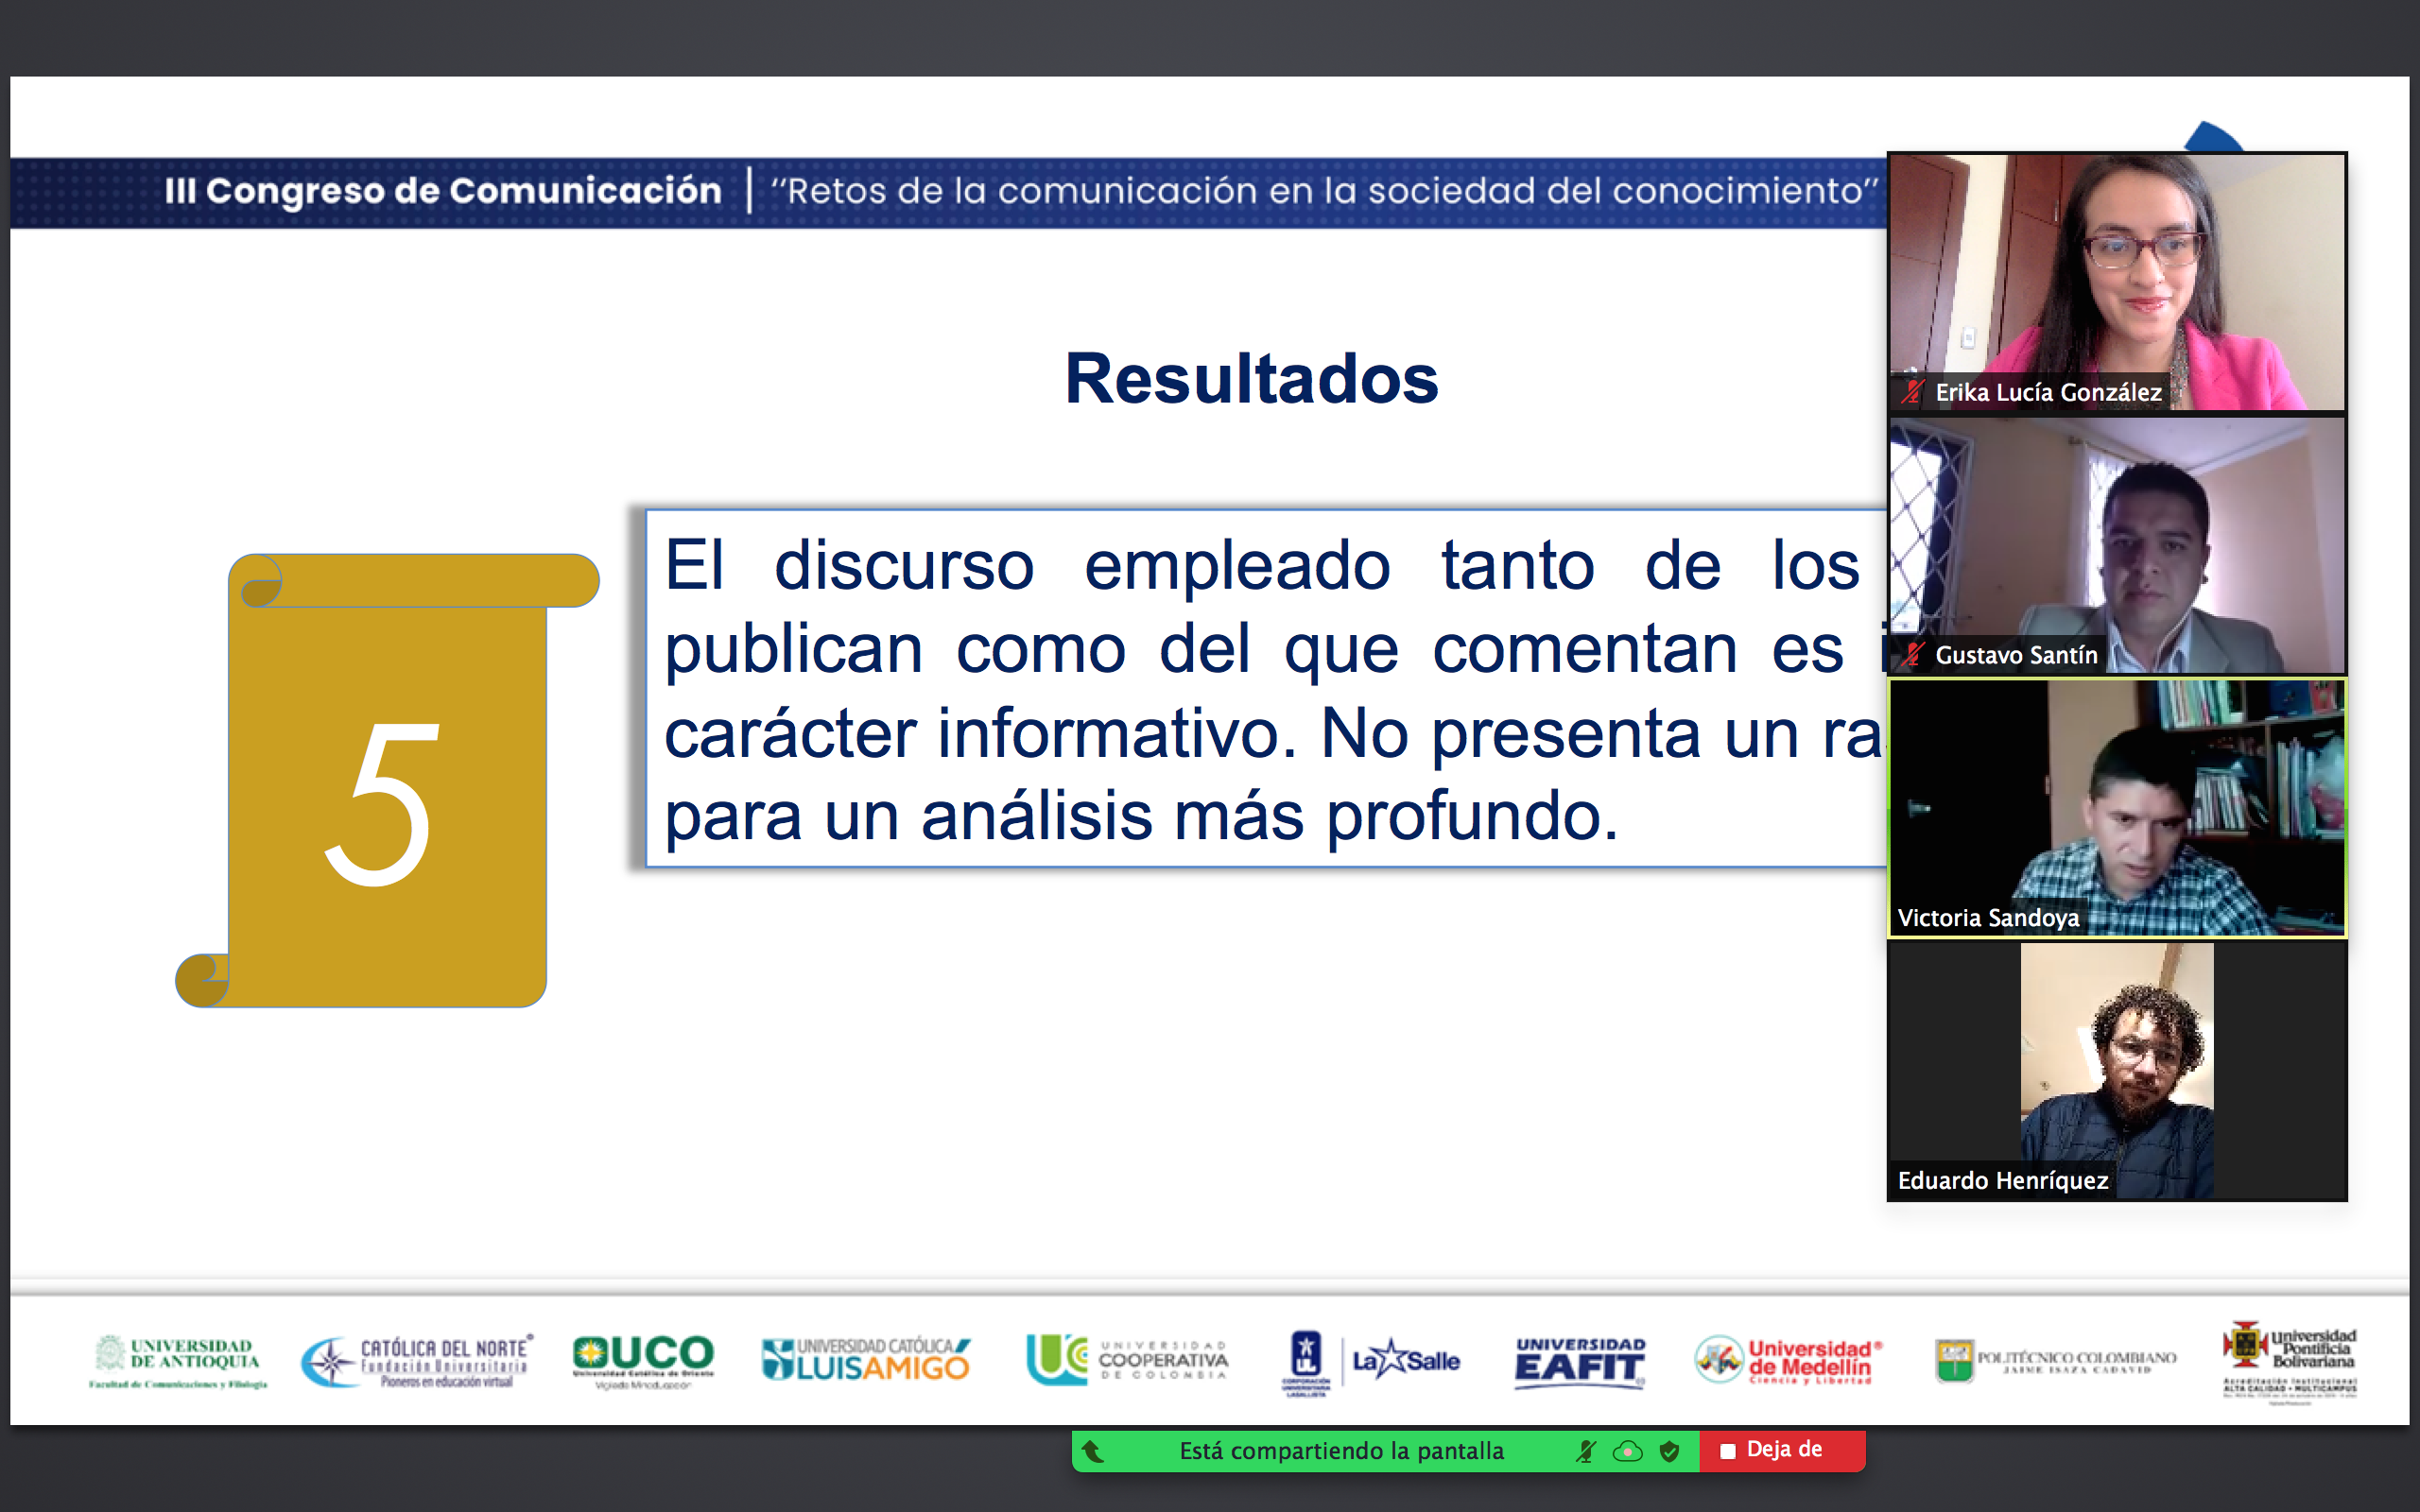The height and width of the screenshot is (1512, 2420).
Task: Click the golden scroll numbered 5
Action: point(385,780)
